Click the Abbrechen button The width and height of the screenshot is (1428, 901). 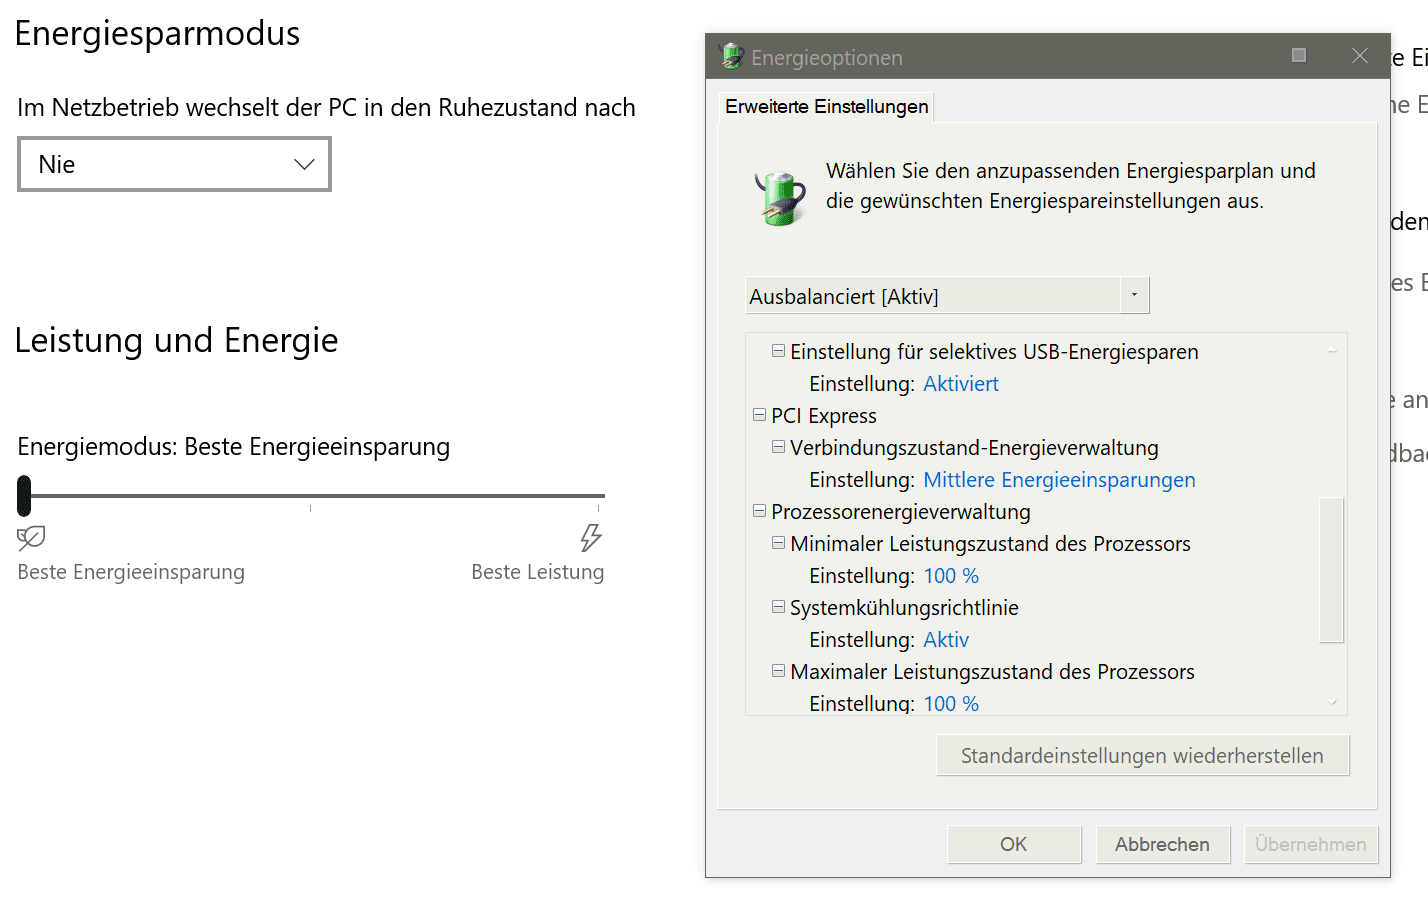coord(1162,844)
